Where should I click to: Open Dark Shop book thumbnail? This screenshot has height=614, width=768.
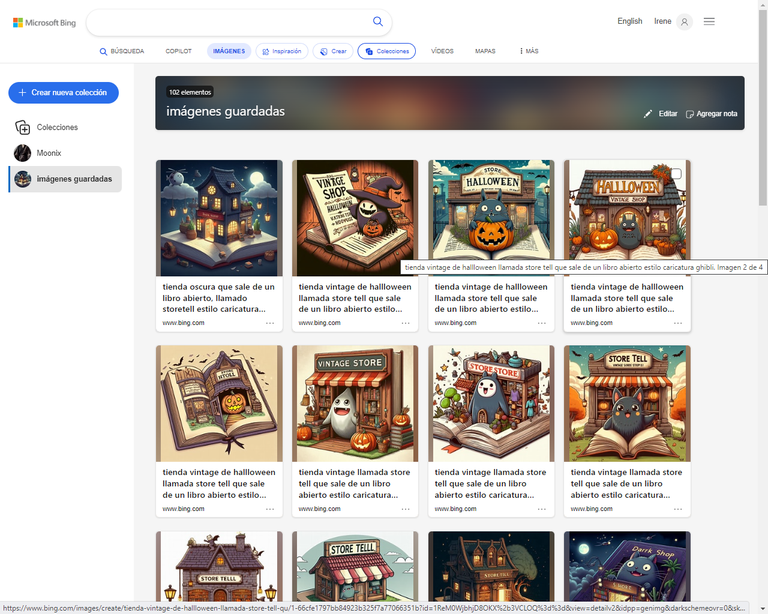pyautogui.click(x=627, y=567)
